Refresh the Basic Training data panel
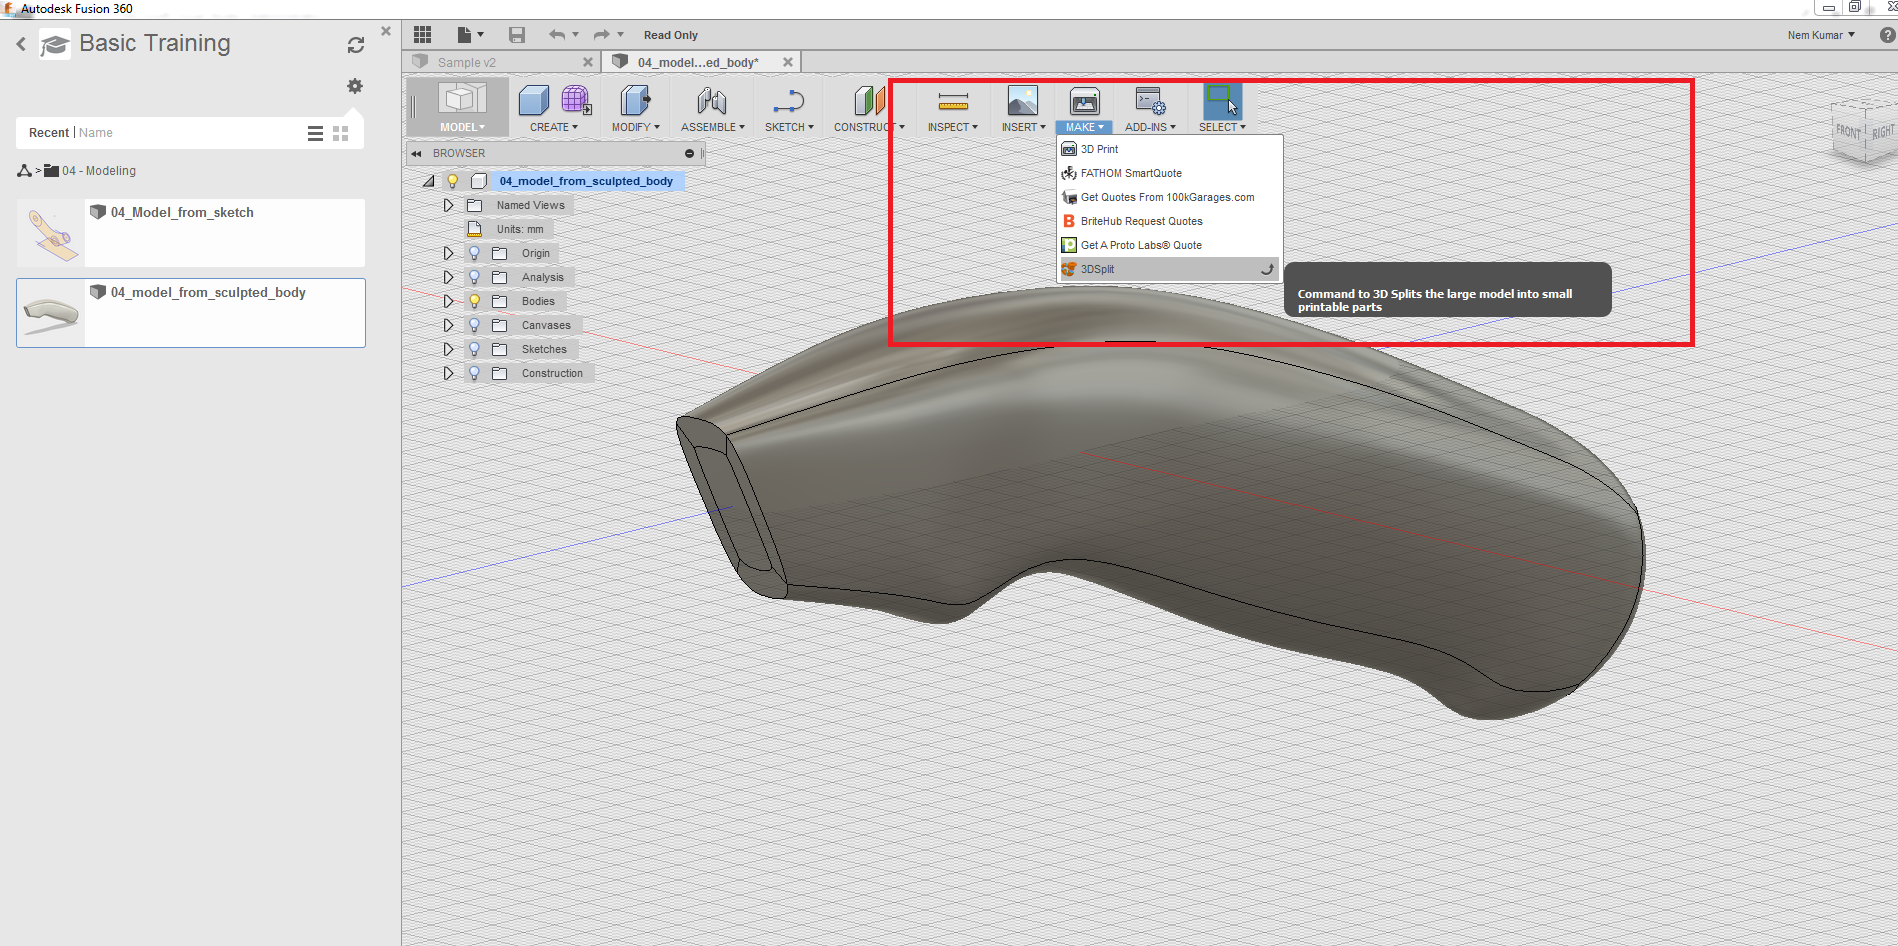 355,45
